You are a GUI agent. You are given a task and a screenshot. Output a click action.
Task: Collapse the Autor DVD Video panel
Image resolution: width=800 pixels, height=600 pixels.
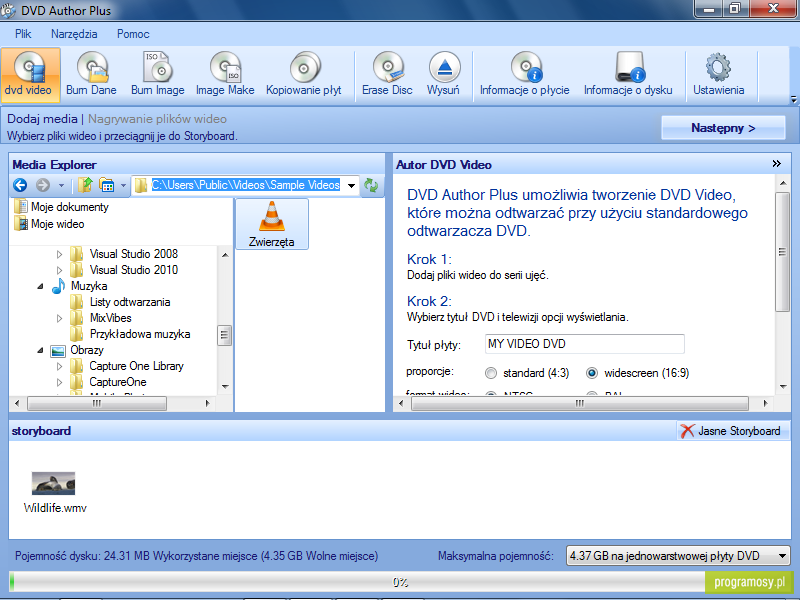[777, 164]
